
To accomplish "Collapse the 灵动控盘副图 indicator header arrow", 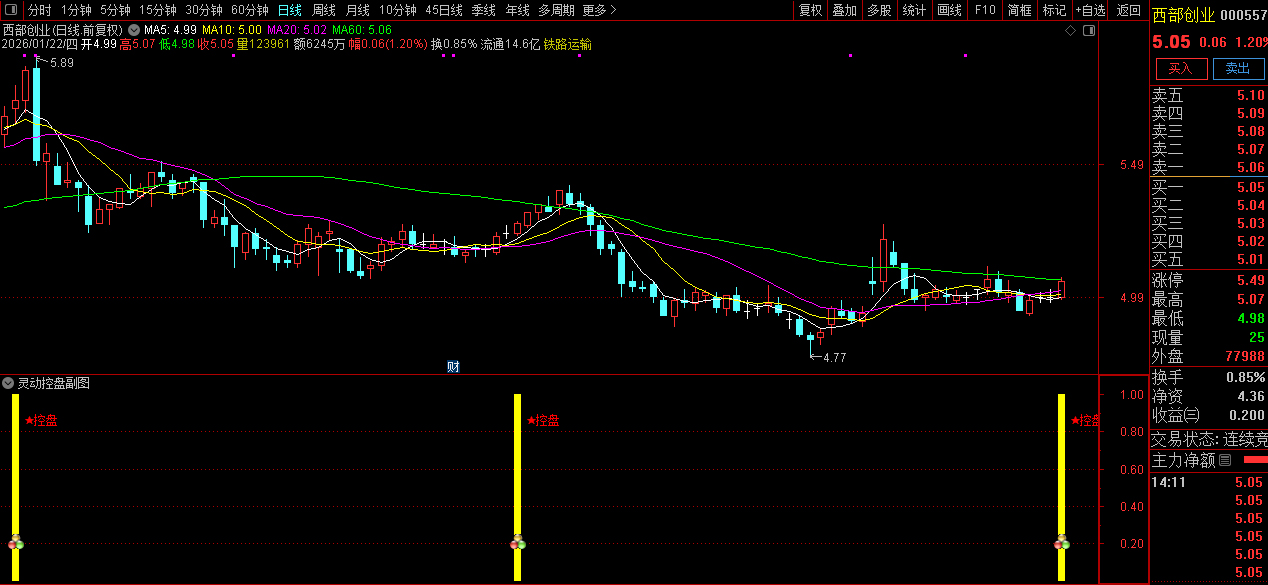I will tap(8, 383).
